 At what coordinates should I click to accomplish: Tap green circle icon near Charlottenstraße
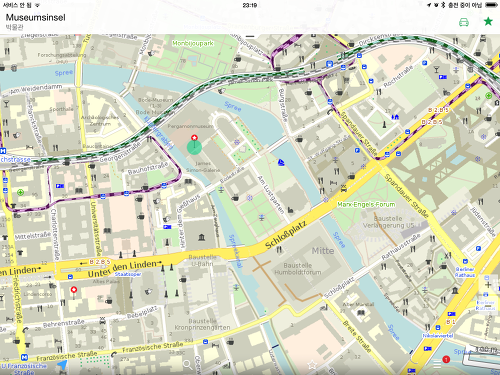[20, 192]
